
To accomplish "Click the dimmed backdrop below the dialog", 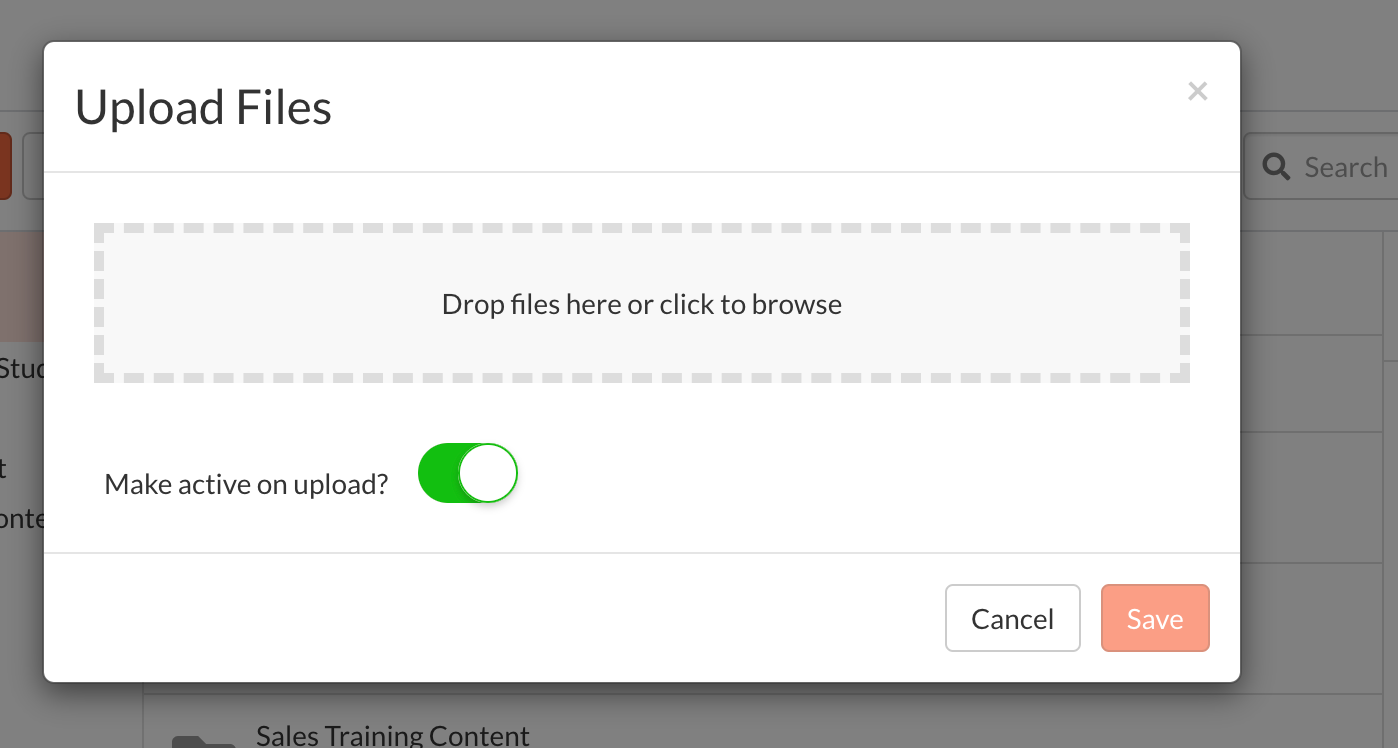I will [x=700, y=715].
